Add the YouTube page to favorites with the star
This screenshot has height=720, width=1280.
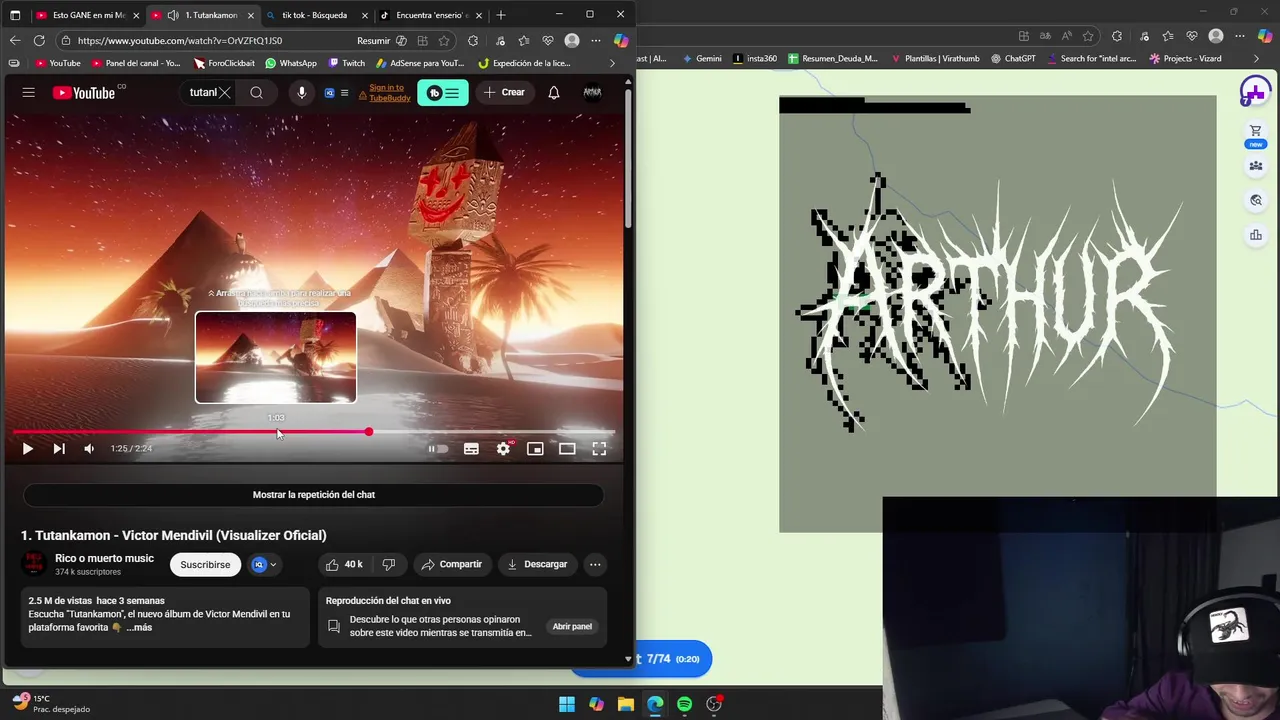444,41
